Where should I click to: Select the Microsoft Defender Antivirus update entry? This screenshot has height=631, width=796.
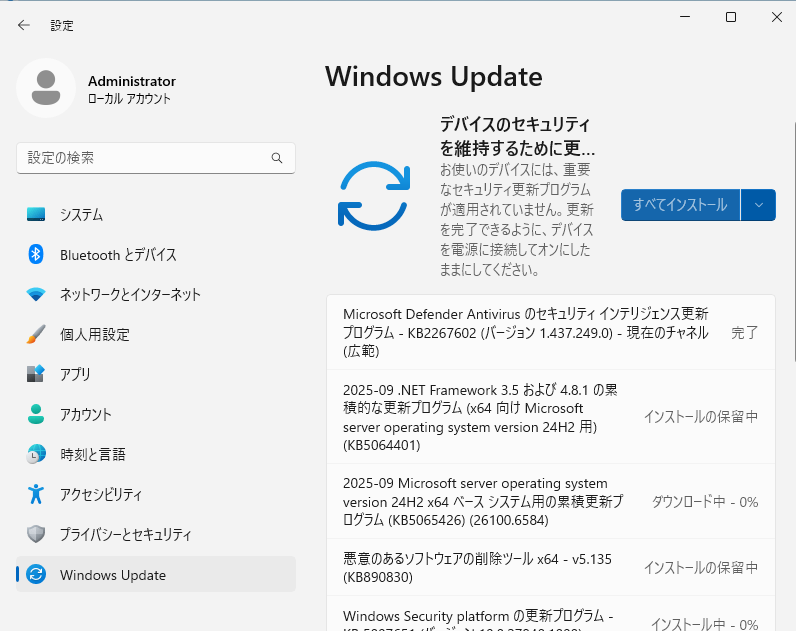pyautogui.click(x=525, y=332)
